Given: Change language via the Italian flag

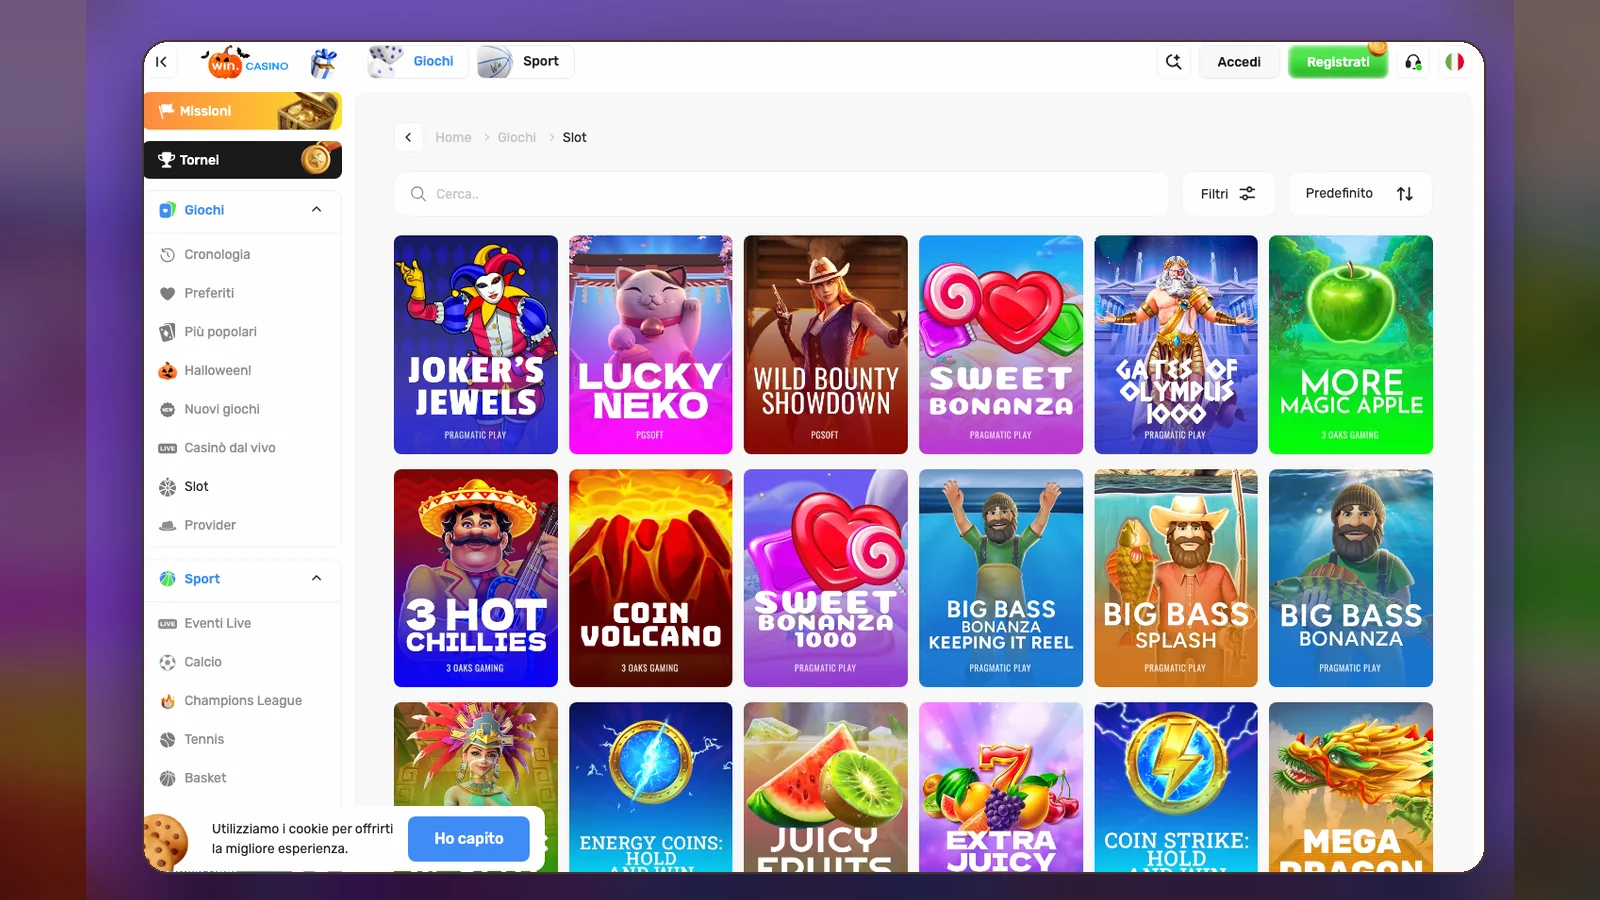Looking at the screenshot, I should tap(1455, 62).
